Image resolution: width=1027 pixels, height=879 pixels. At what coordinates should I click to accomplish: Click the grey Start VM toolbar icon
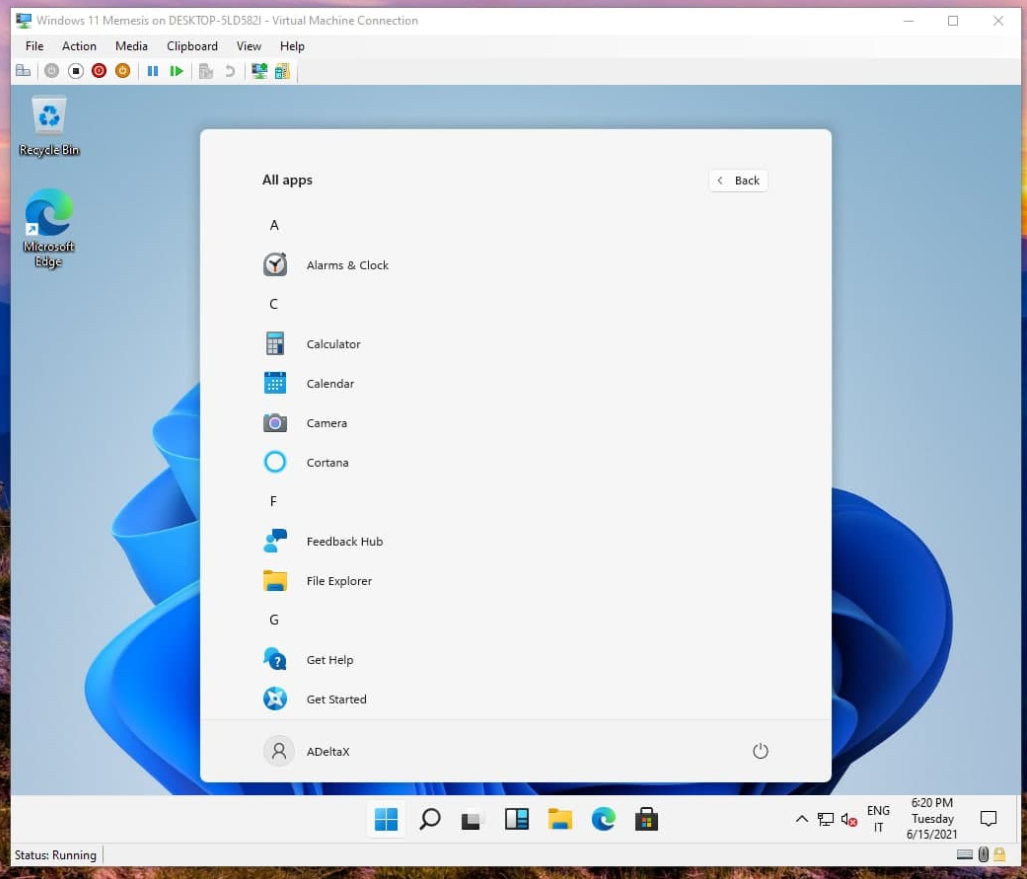(x=52, y=71)
